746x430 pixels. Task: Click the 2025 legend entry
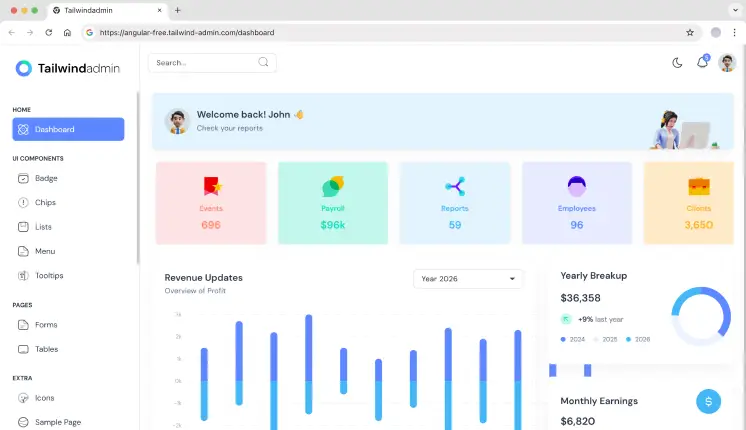[x=606, y=339]
